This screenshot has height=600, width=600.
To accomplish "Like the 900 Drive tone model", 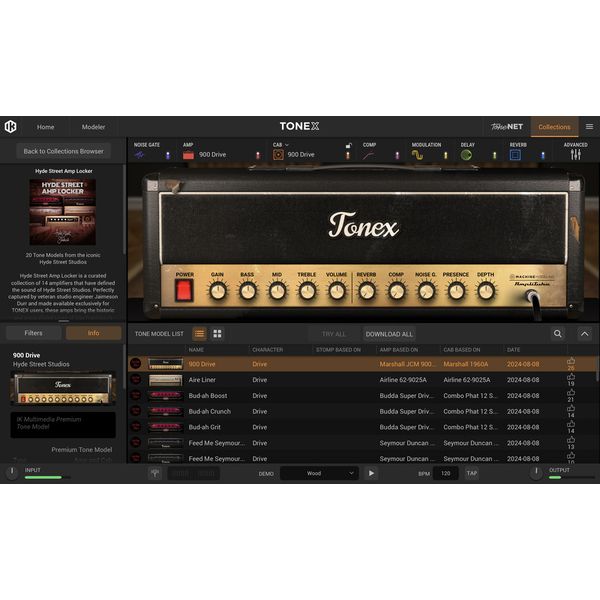I will tap(571, 361).
